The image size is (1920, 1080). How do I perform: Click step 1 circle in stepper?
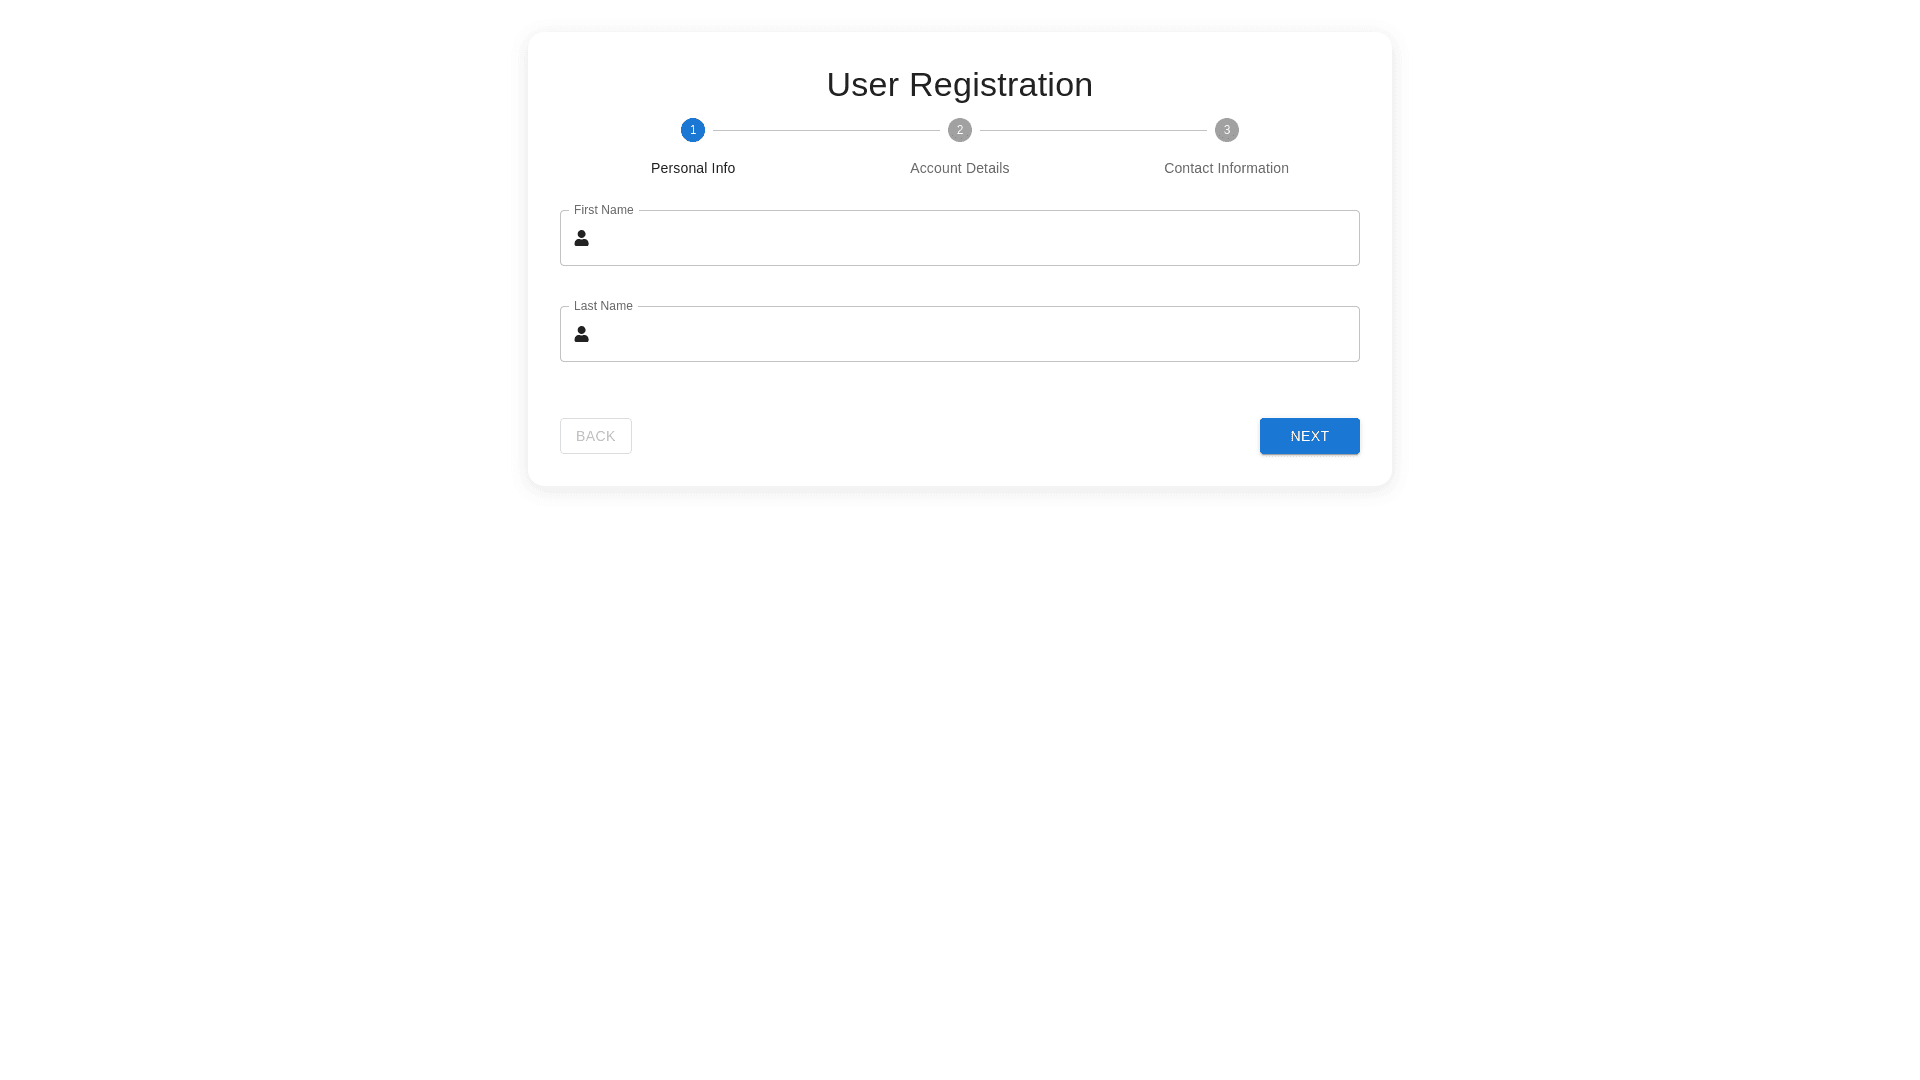coord(693,130)
